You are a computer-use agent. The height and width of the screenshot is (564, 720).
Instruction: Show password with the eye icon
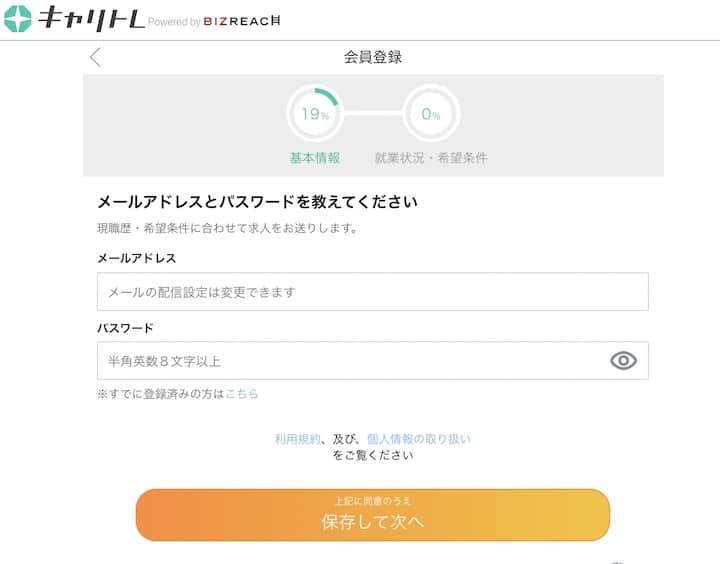click(623, 361)
